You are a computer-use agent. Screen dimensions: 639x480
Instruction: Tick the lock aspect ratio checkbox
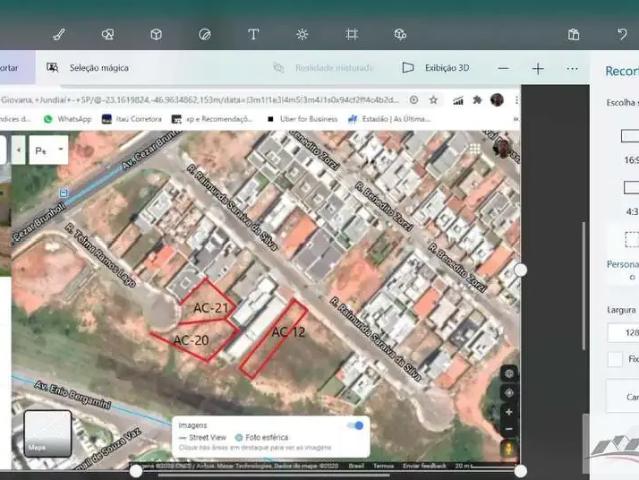pyautogui.click(x=615, y=359)
